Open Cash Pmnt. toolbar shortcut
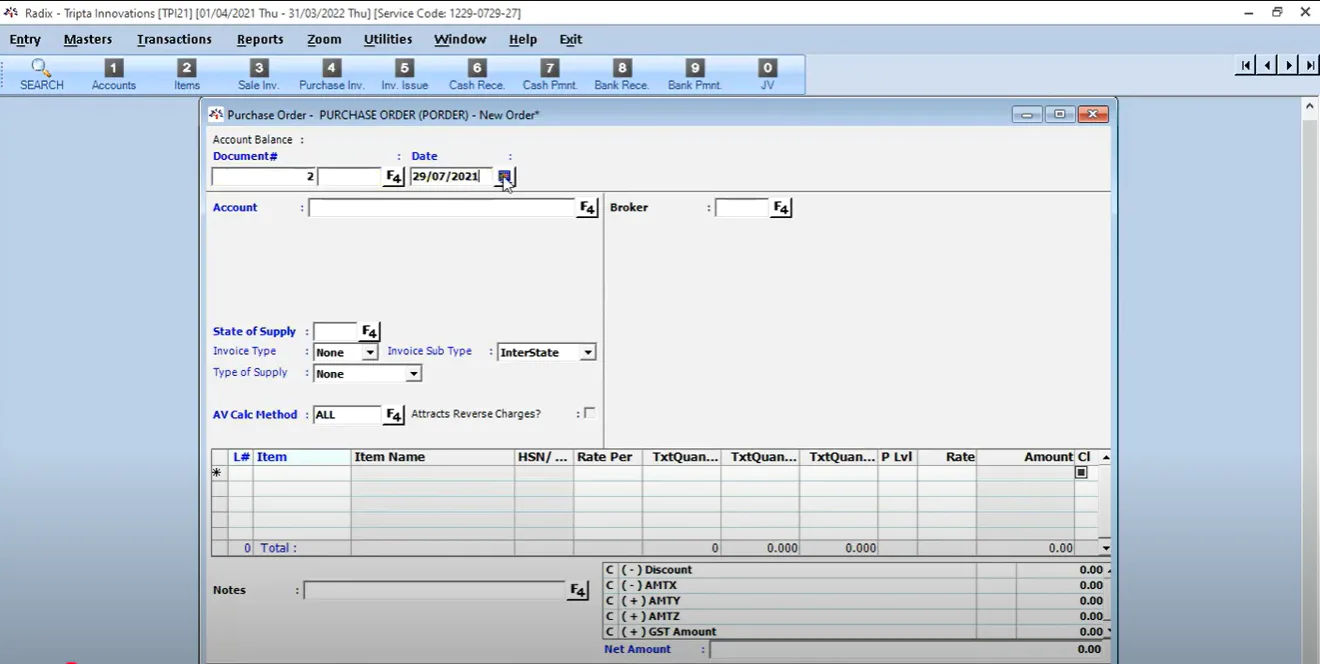The height and width of the screenshot is (664, 1320). pos(550,75)
